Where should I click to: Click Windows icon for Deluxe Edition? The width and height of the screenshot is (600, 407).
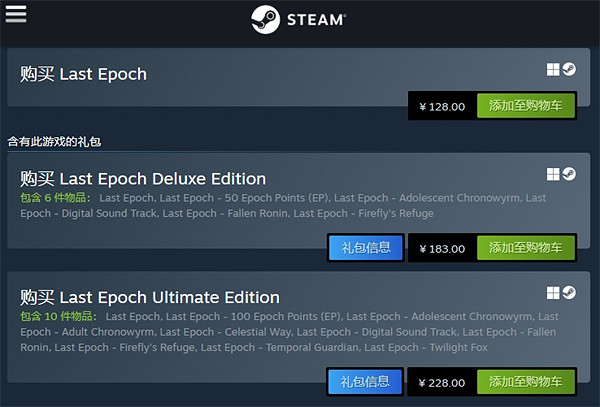point(552,174)
